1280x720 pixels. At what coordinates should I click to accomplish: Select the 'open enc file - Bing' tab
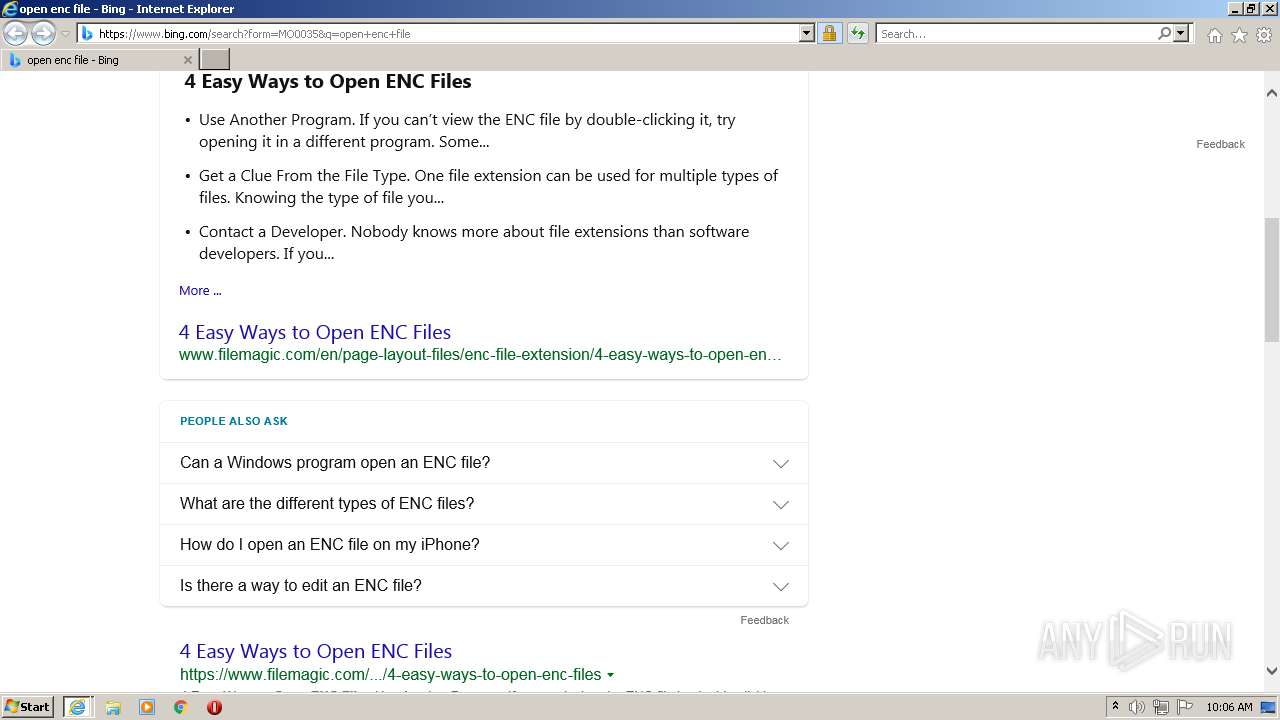[x=100, y=60]
